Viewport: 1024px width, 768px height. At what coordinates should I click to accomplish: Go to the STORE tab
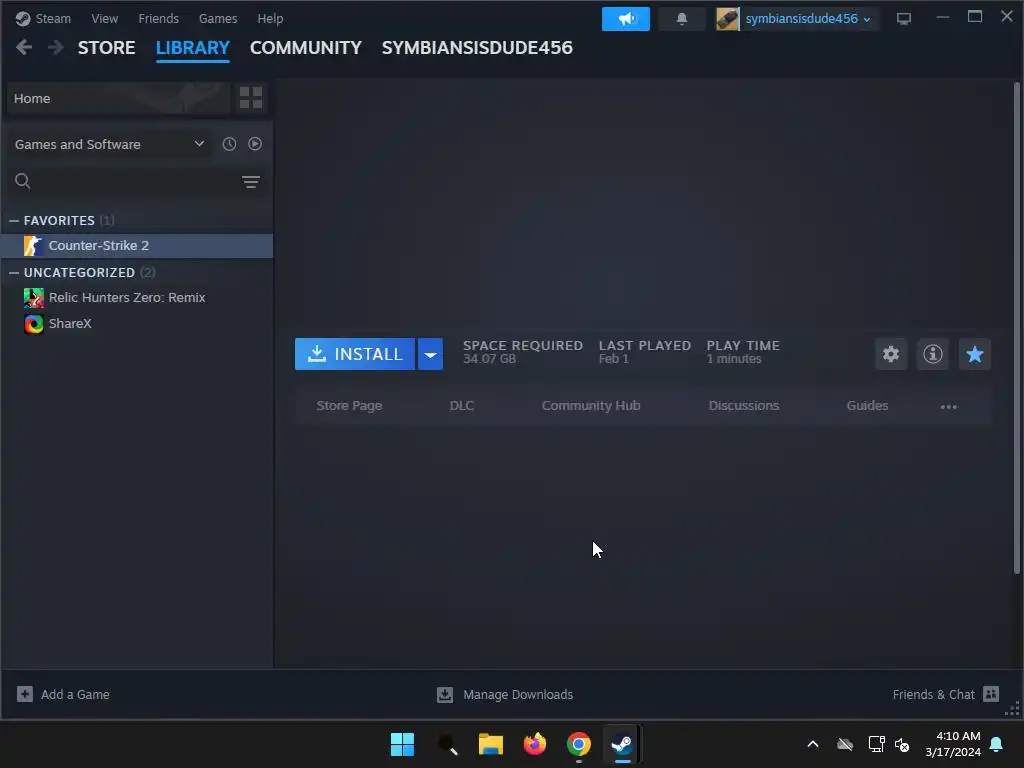pos(106,48)
